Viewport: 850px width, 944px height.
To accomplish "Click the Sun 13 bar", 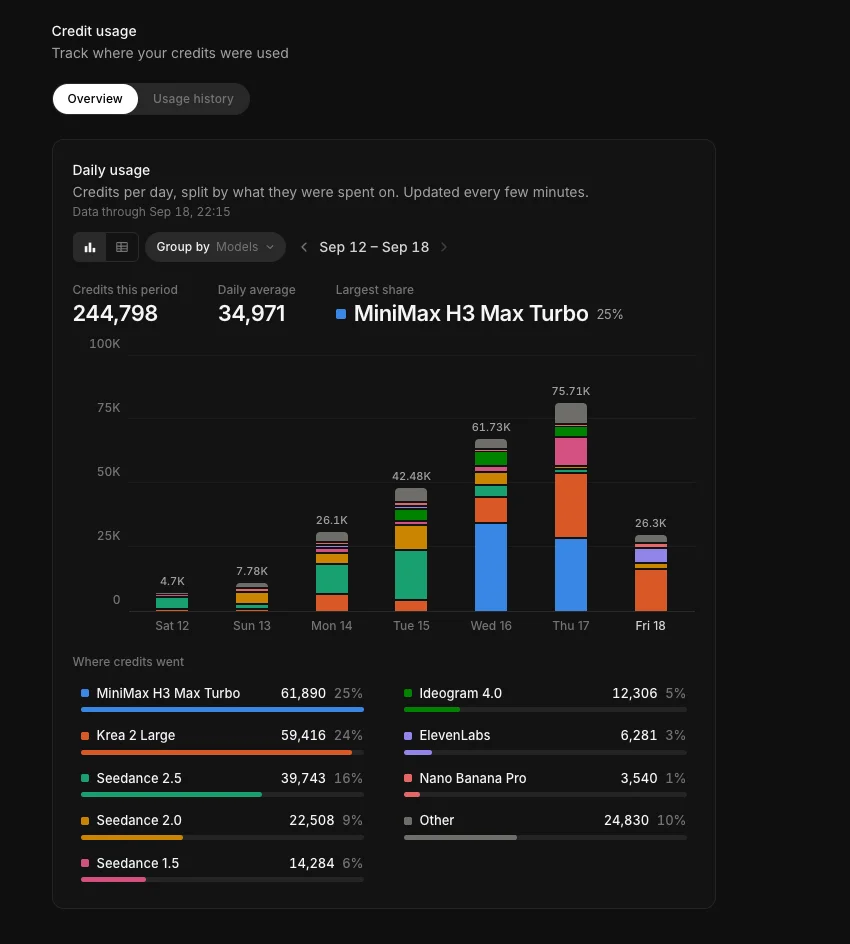I will coord(252,597).
